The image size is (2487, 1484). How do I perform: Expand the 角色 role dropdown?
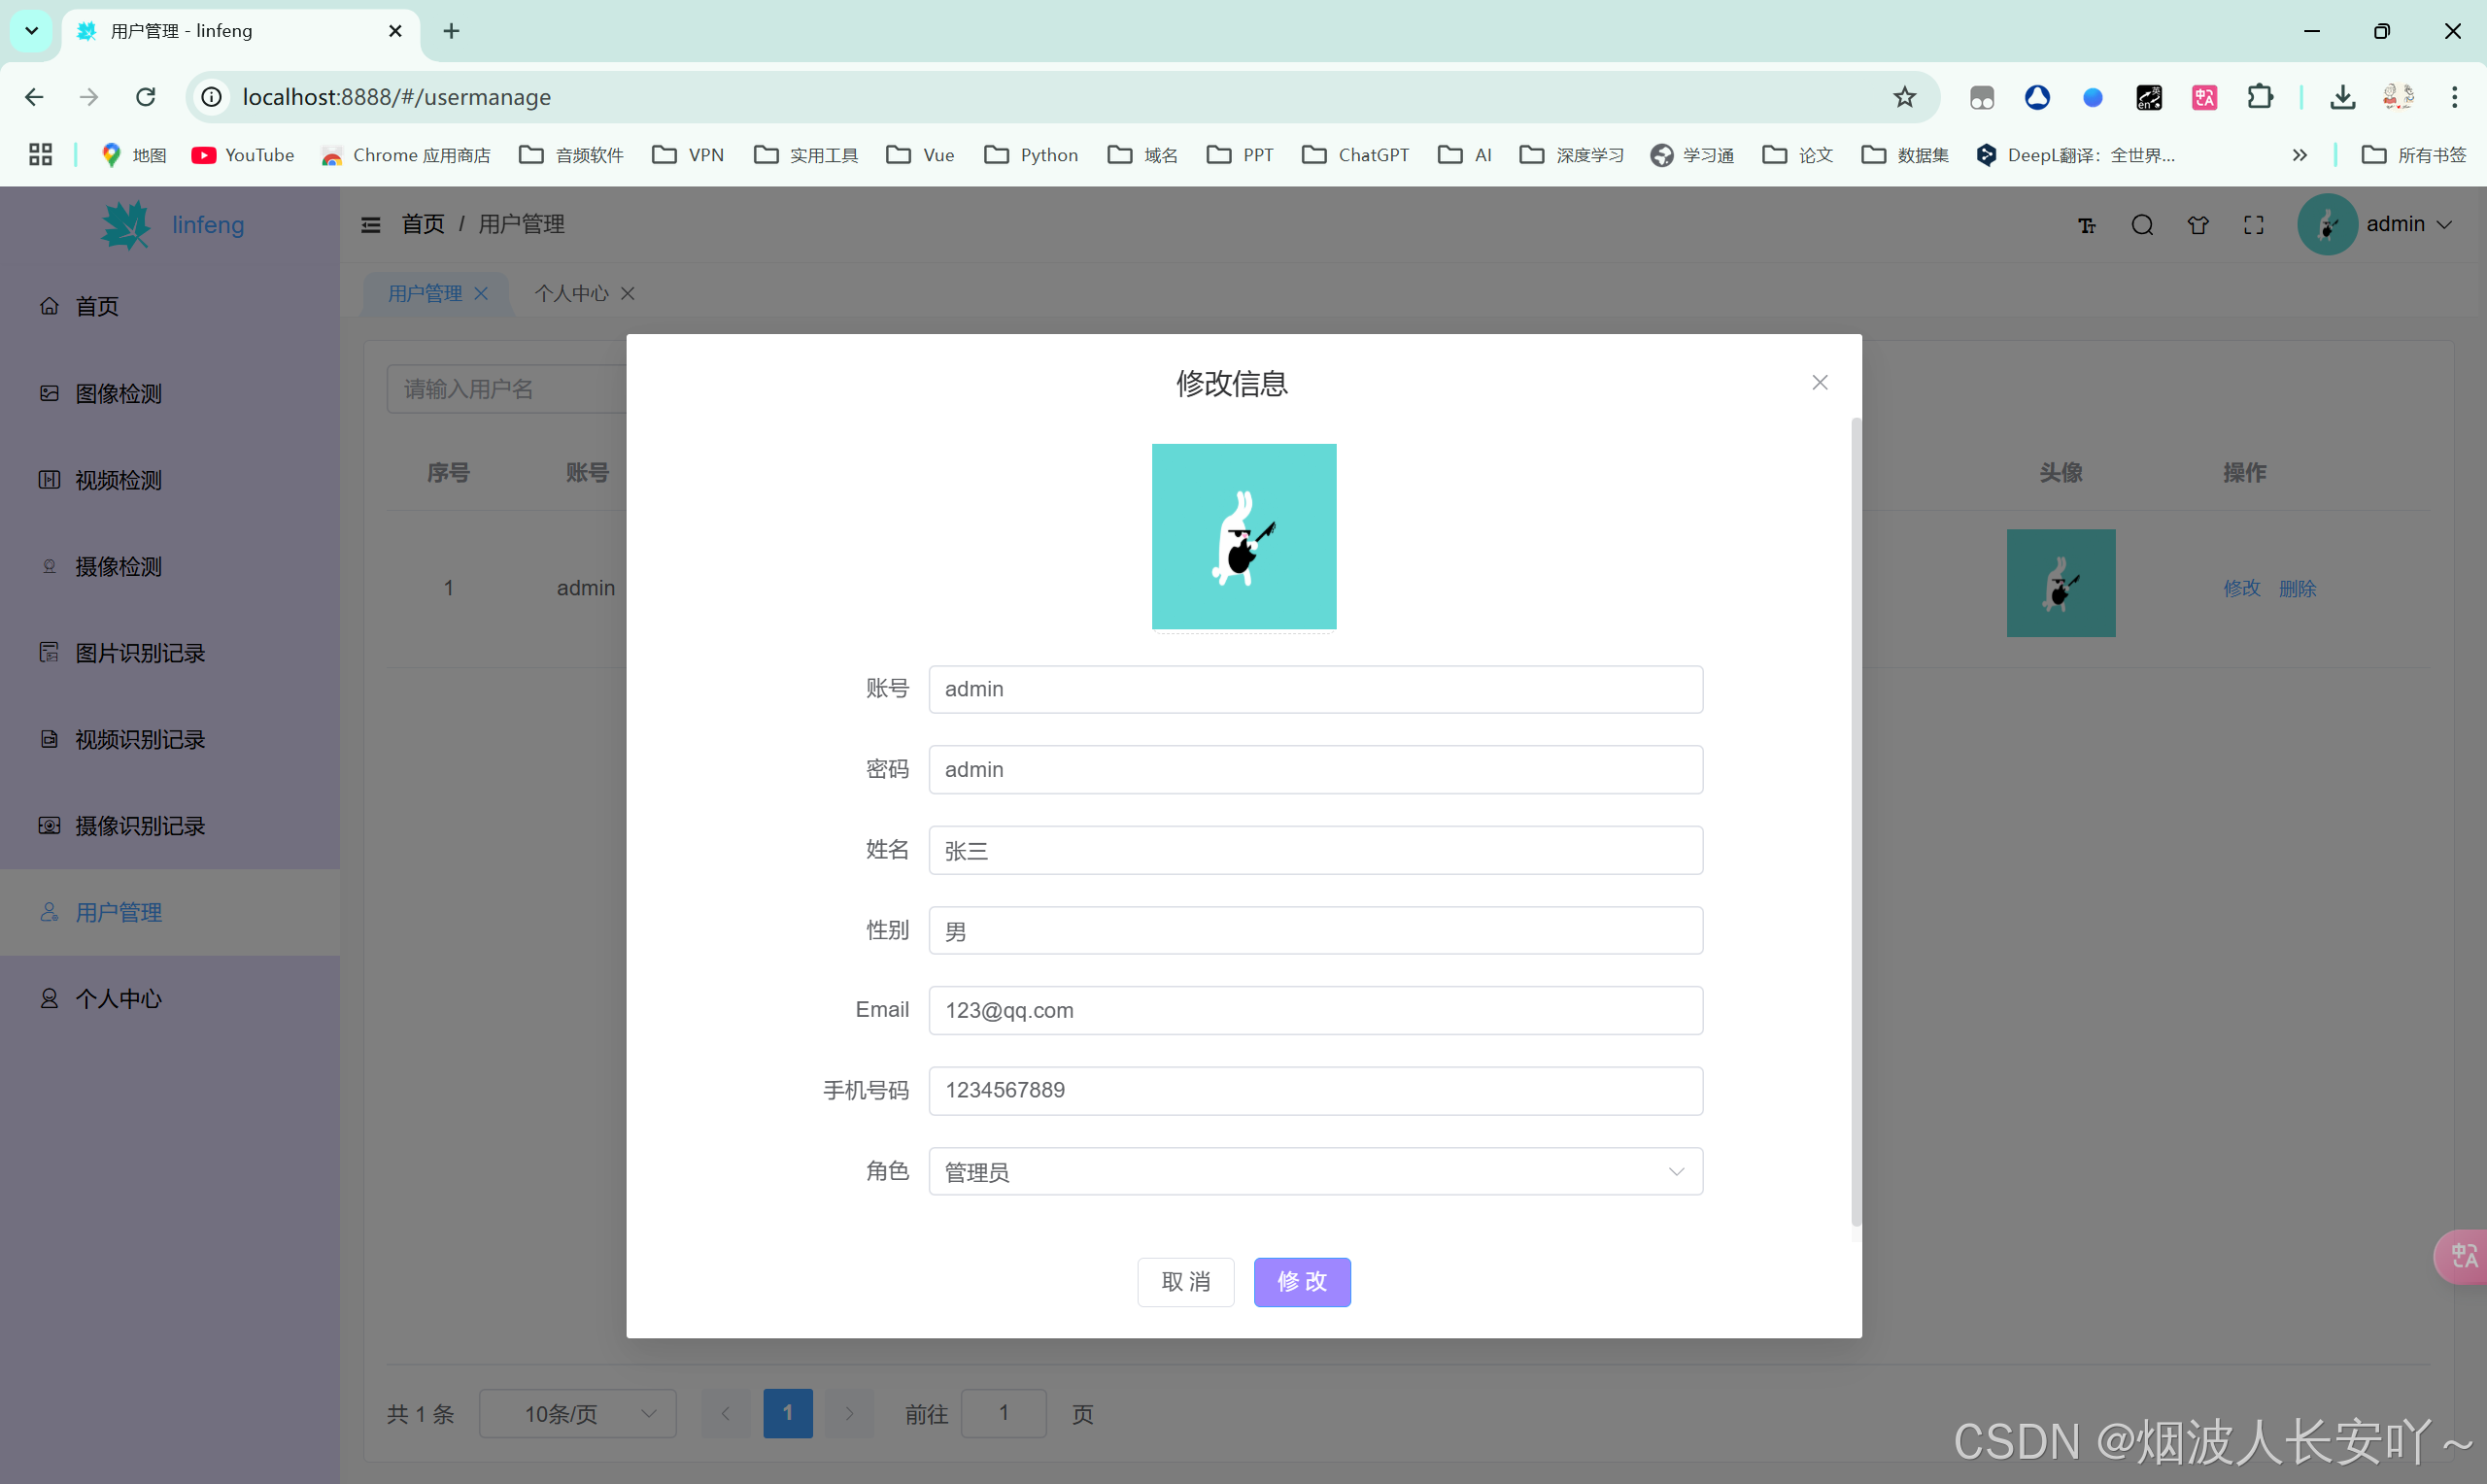point(1314,1171)
